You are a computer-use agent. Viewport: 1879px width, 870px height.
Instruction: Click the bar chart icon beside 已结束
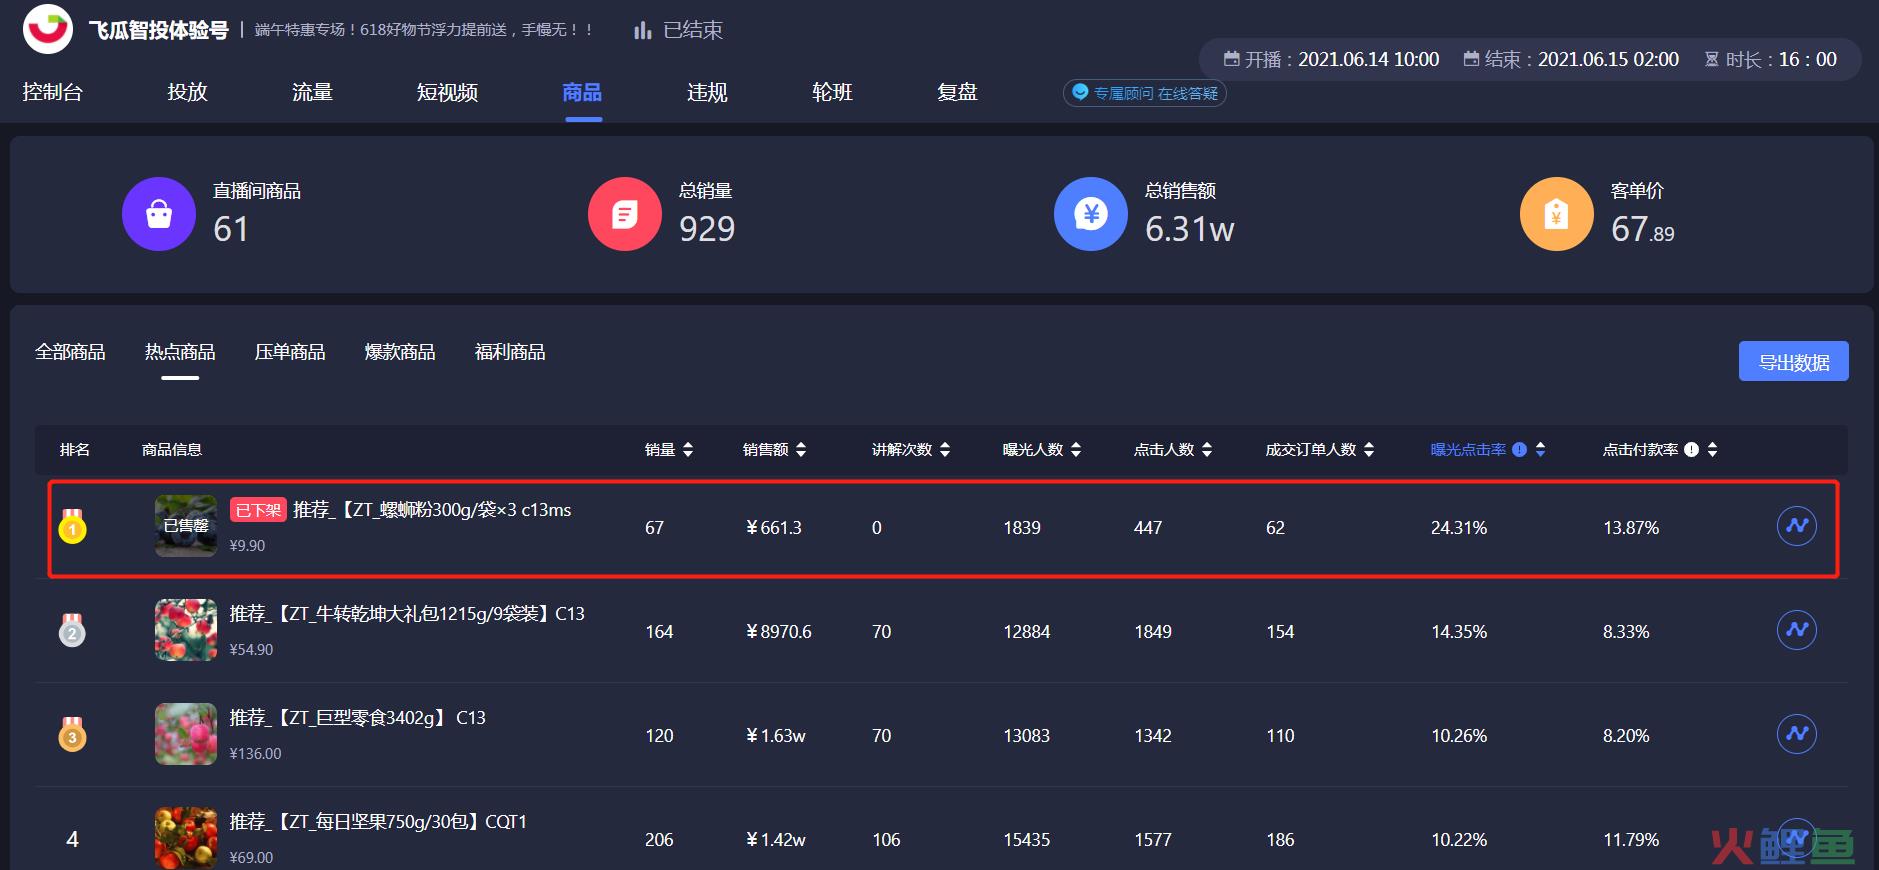pos(643,31)
